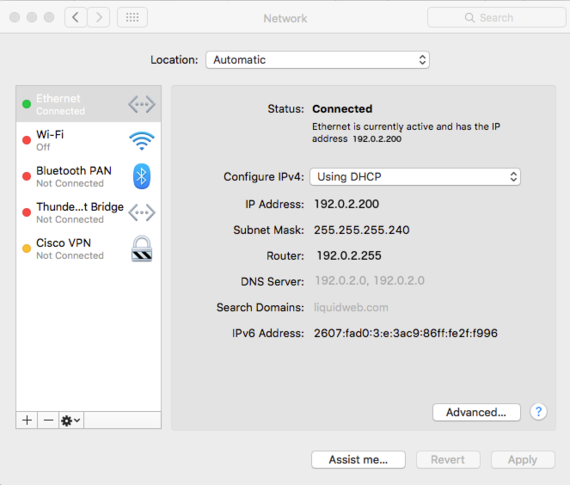
Task: Focus the Search field
Action: click(x=497, y=17)
